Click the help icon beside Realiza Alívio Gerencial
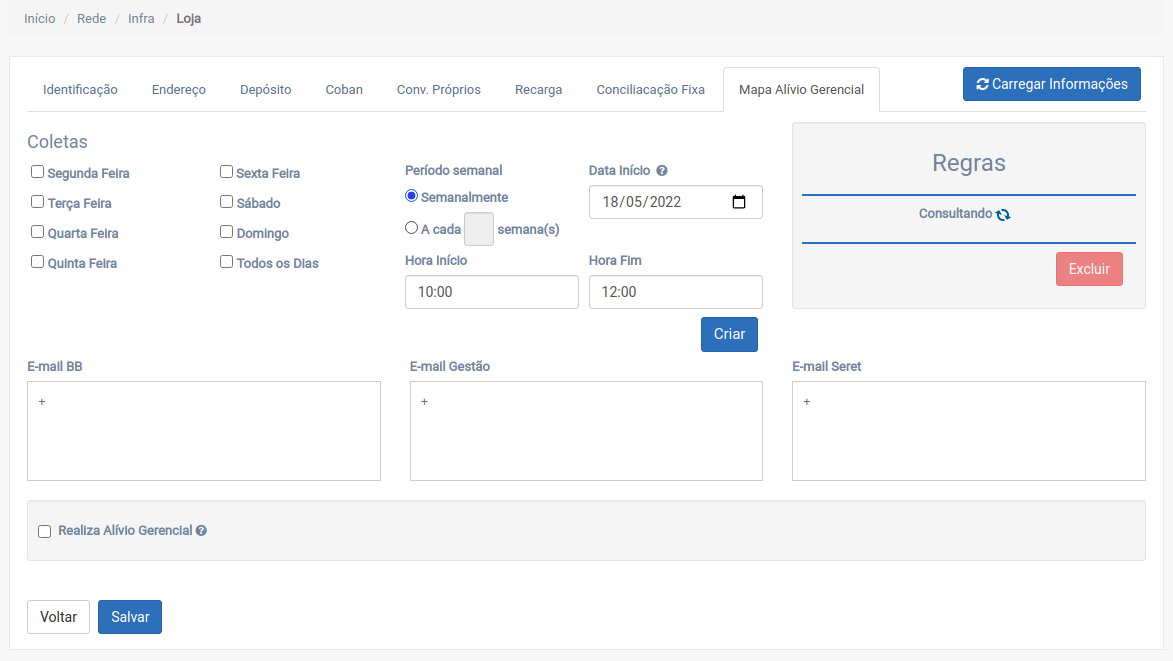1173x661 pixels. point(201,531)
